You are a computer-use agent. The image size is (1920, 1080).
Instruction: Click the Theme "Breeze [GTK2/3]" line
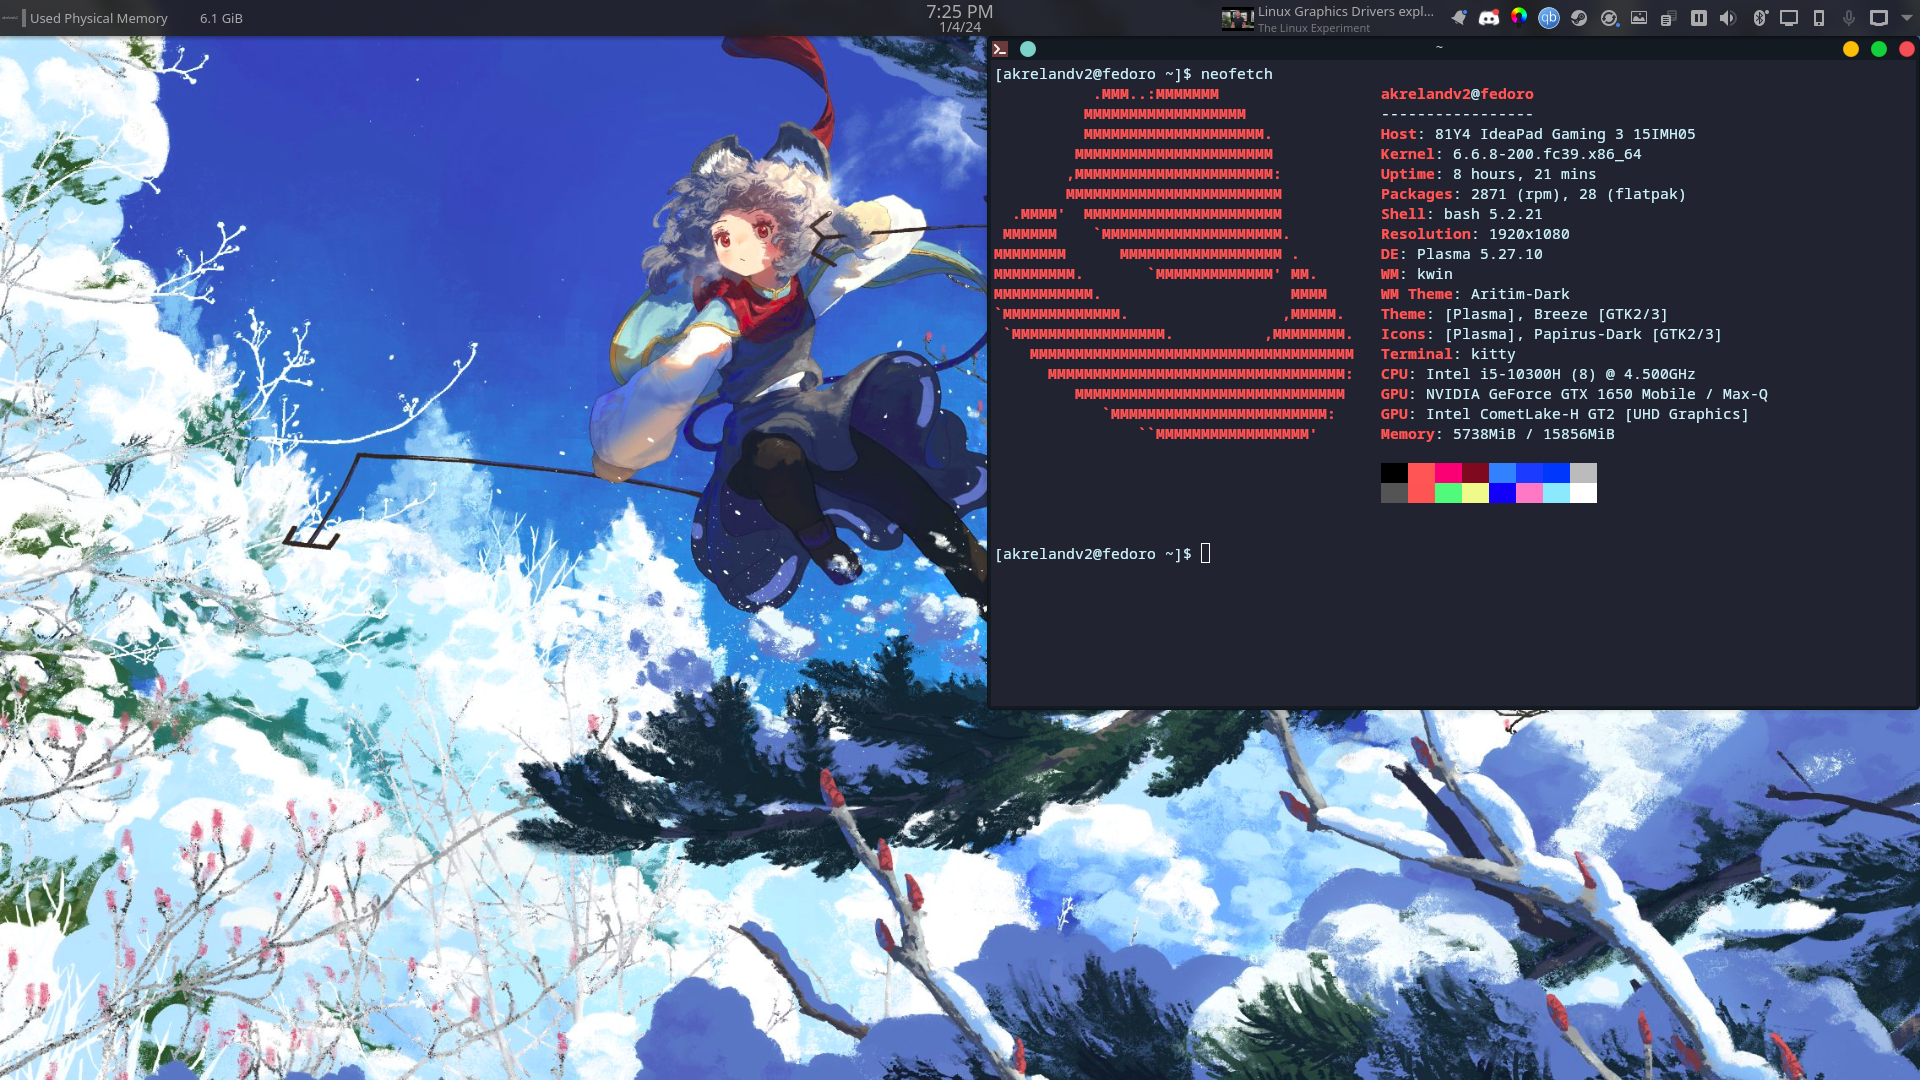tap(1524, 314)
